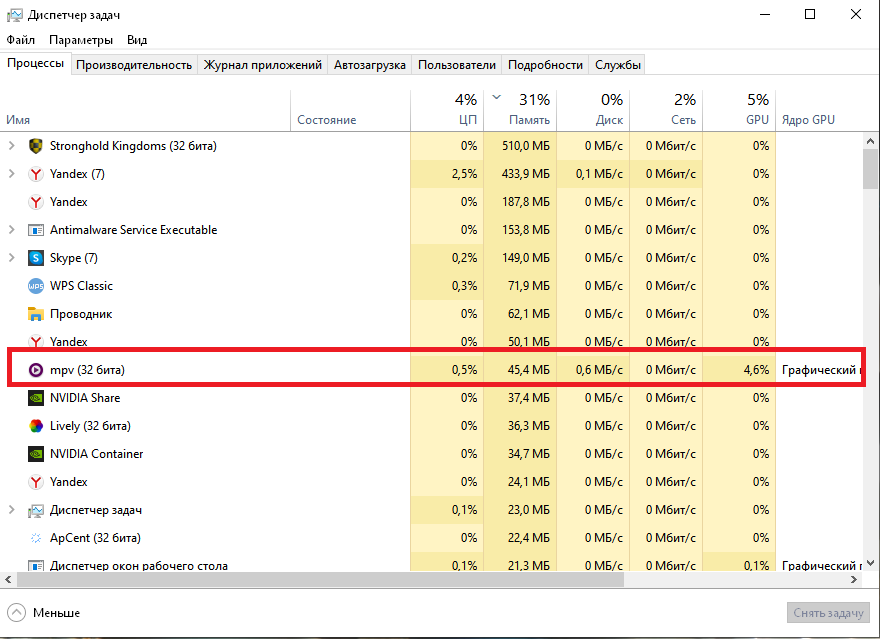The height and width of the screenshot is (639, 880).
Task: Switch to the Подробности tab
Action: (546, 65)
